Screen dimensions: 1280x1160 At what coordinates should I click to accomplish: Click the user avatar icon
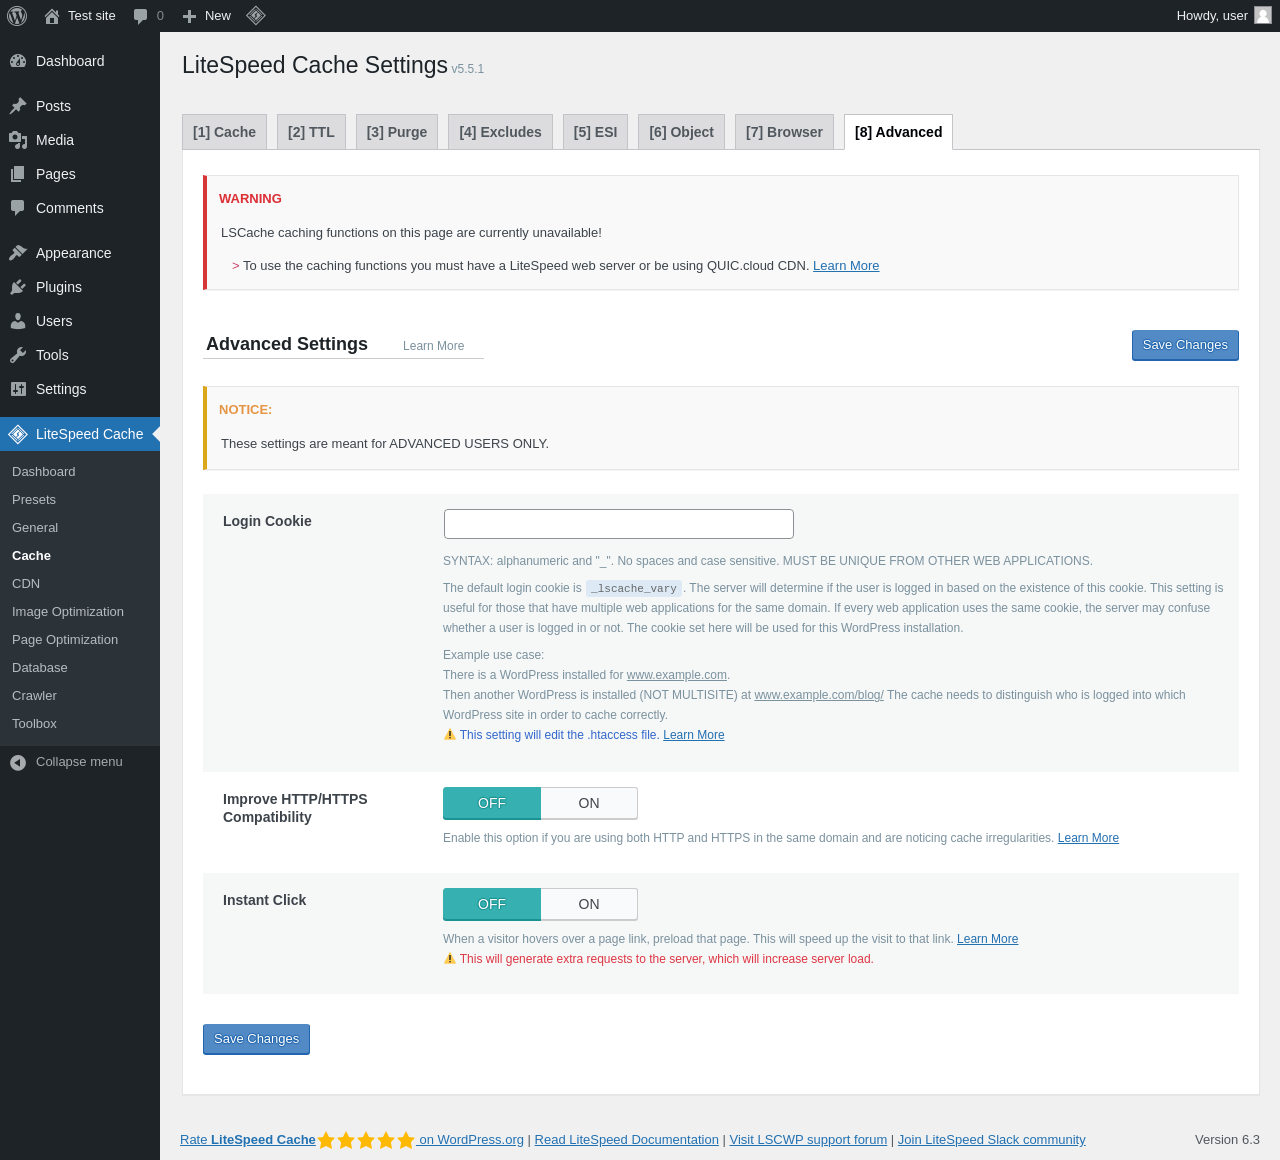click(1263, 15)
